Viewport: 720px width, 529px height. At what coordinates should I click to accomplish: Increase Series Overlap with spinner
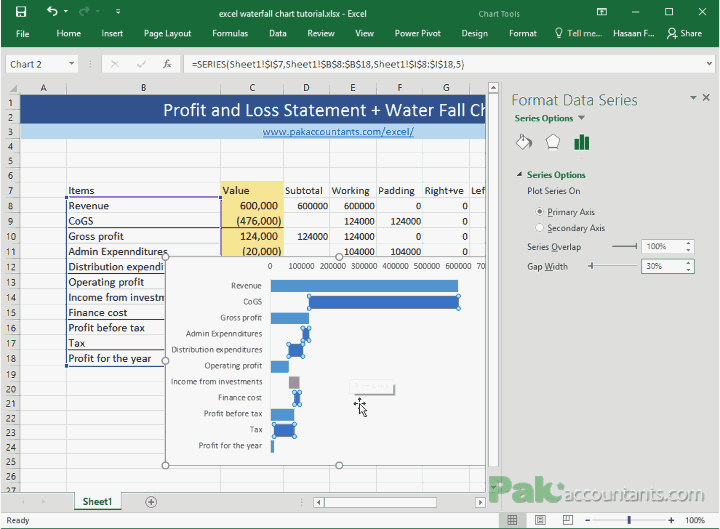(x=688, y=243)
